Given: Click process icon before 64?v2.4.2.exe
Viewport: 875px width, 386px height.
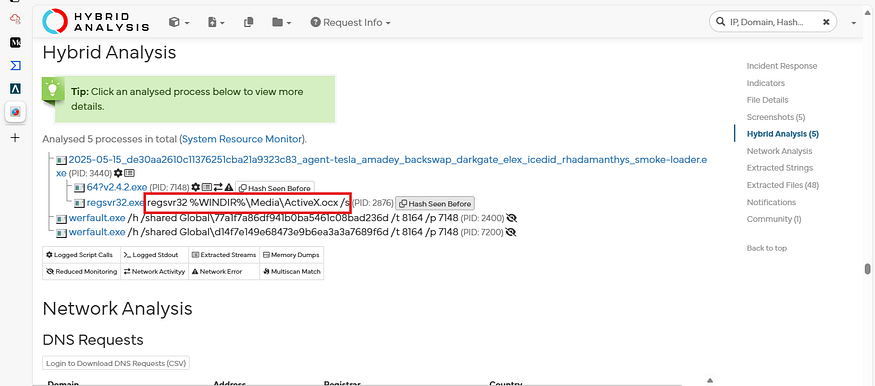Looking at the screenshot, I should click(79, 187).
